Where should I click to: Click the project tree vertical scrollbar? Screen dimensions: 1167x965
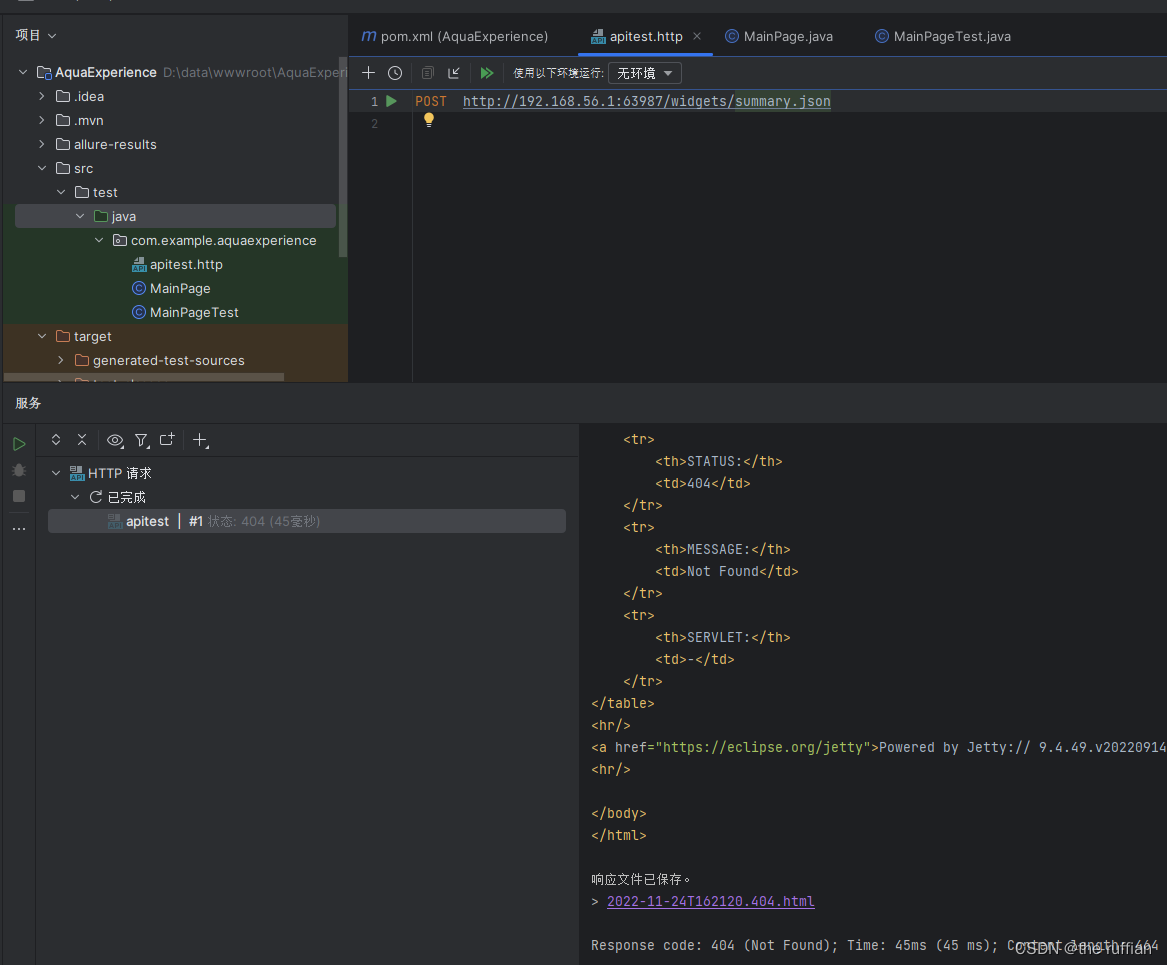342,156
